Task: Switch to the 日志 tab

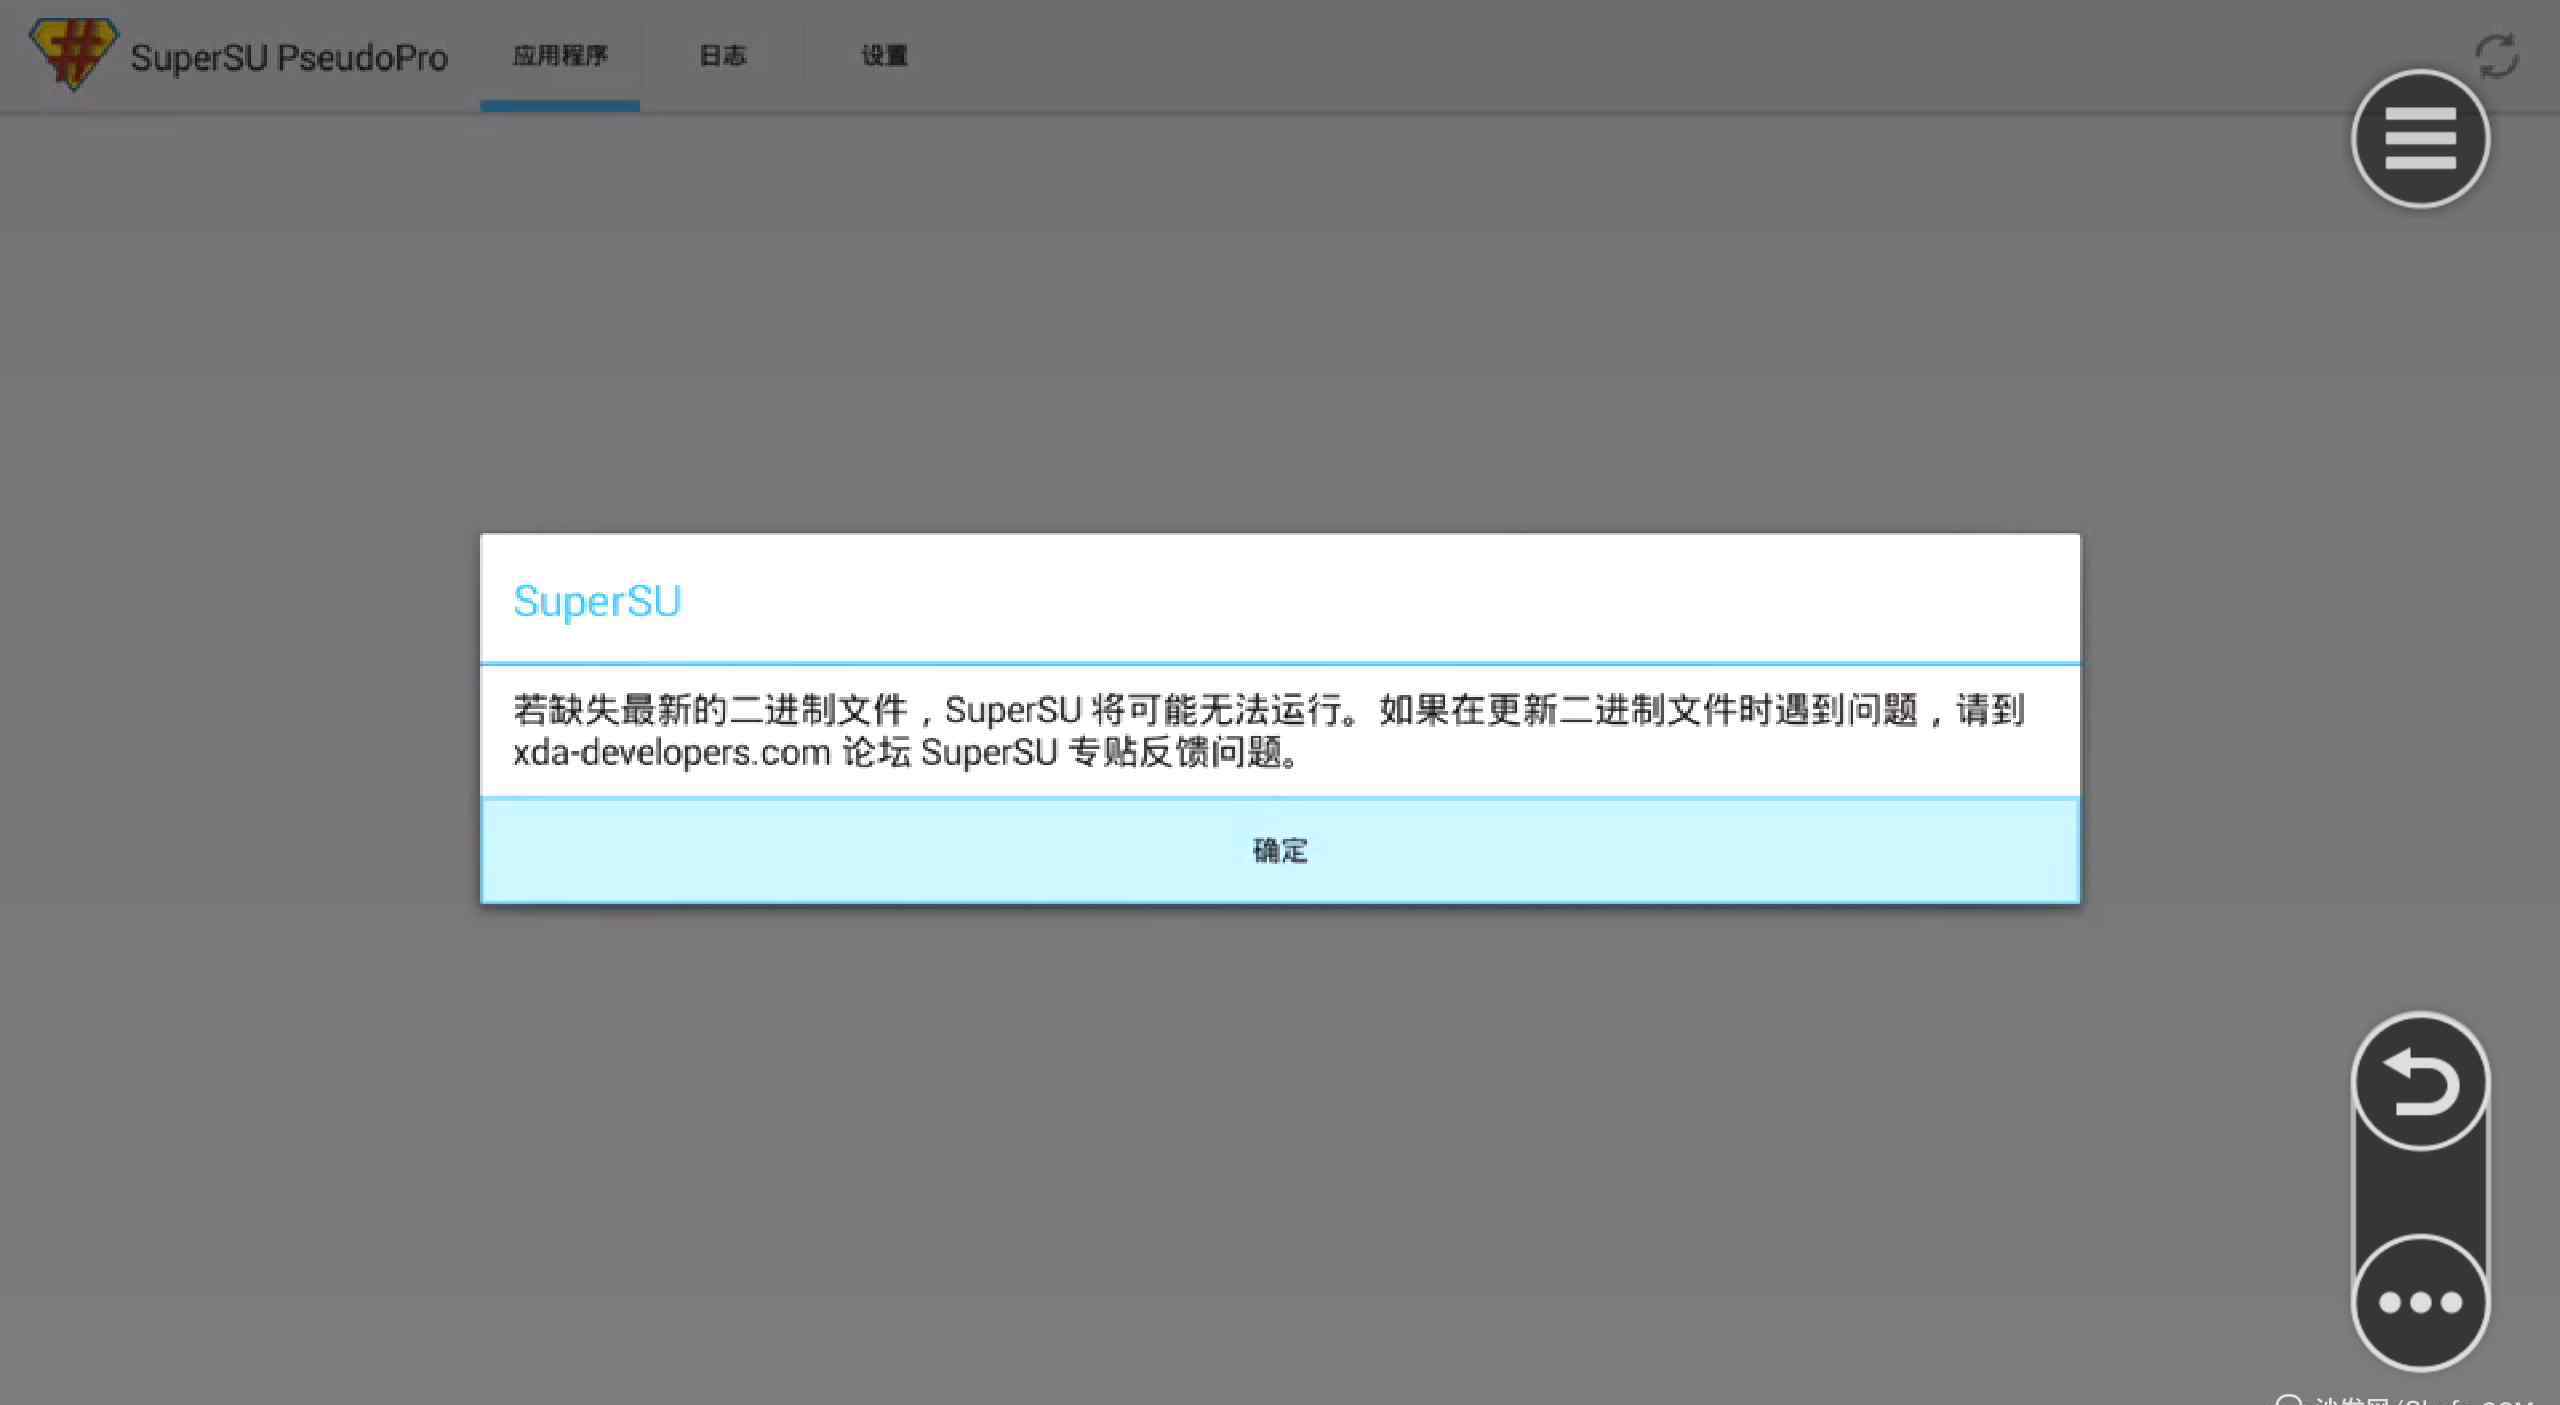Action: click(x=722, y=56)
